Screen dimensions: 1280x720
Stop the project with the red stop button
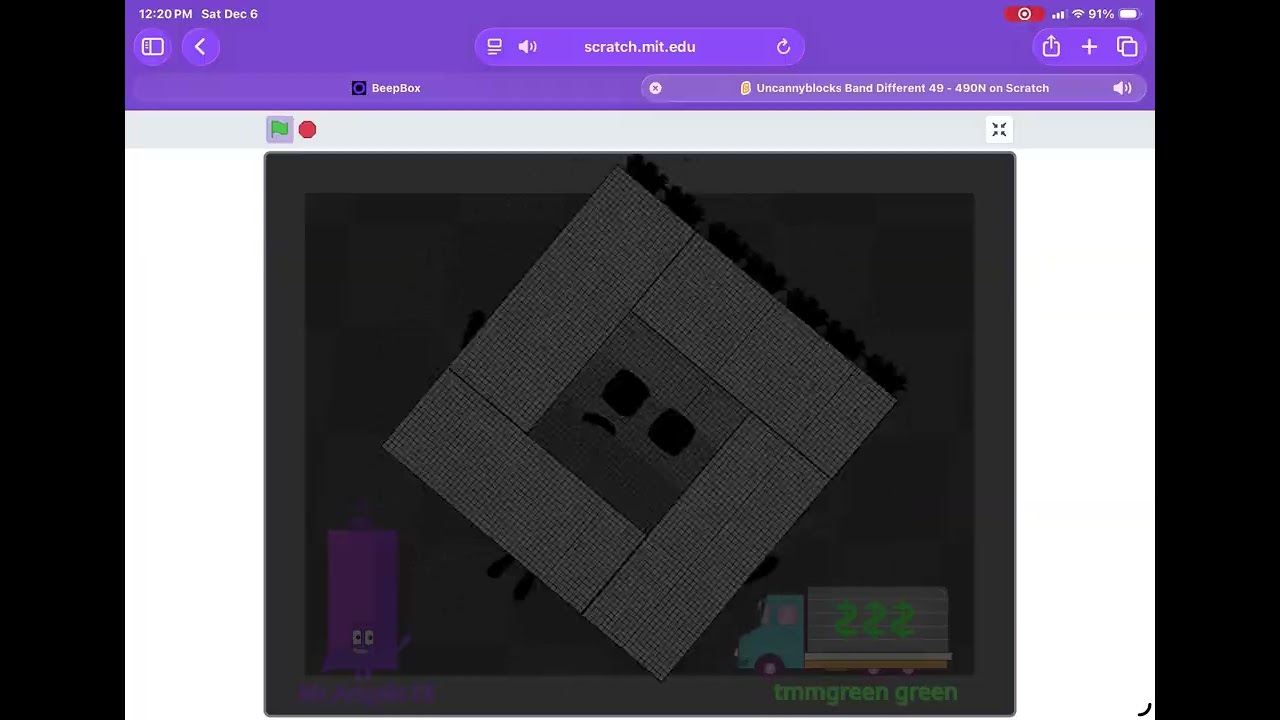(x=308, y=129)
